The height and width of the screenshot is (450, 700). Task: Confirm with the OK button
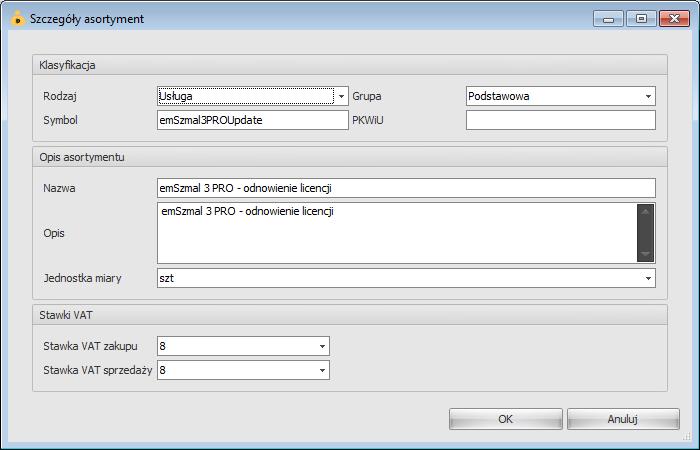[506, 419]
